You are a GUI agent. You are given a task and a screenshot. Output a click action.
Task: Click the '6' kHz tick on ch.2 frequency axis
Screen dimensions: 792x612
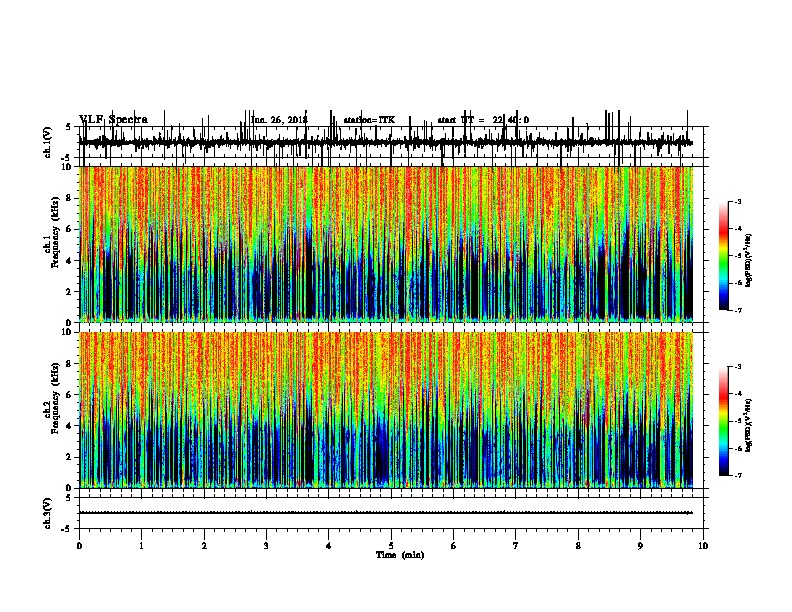(70, 395)
